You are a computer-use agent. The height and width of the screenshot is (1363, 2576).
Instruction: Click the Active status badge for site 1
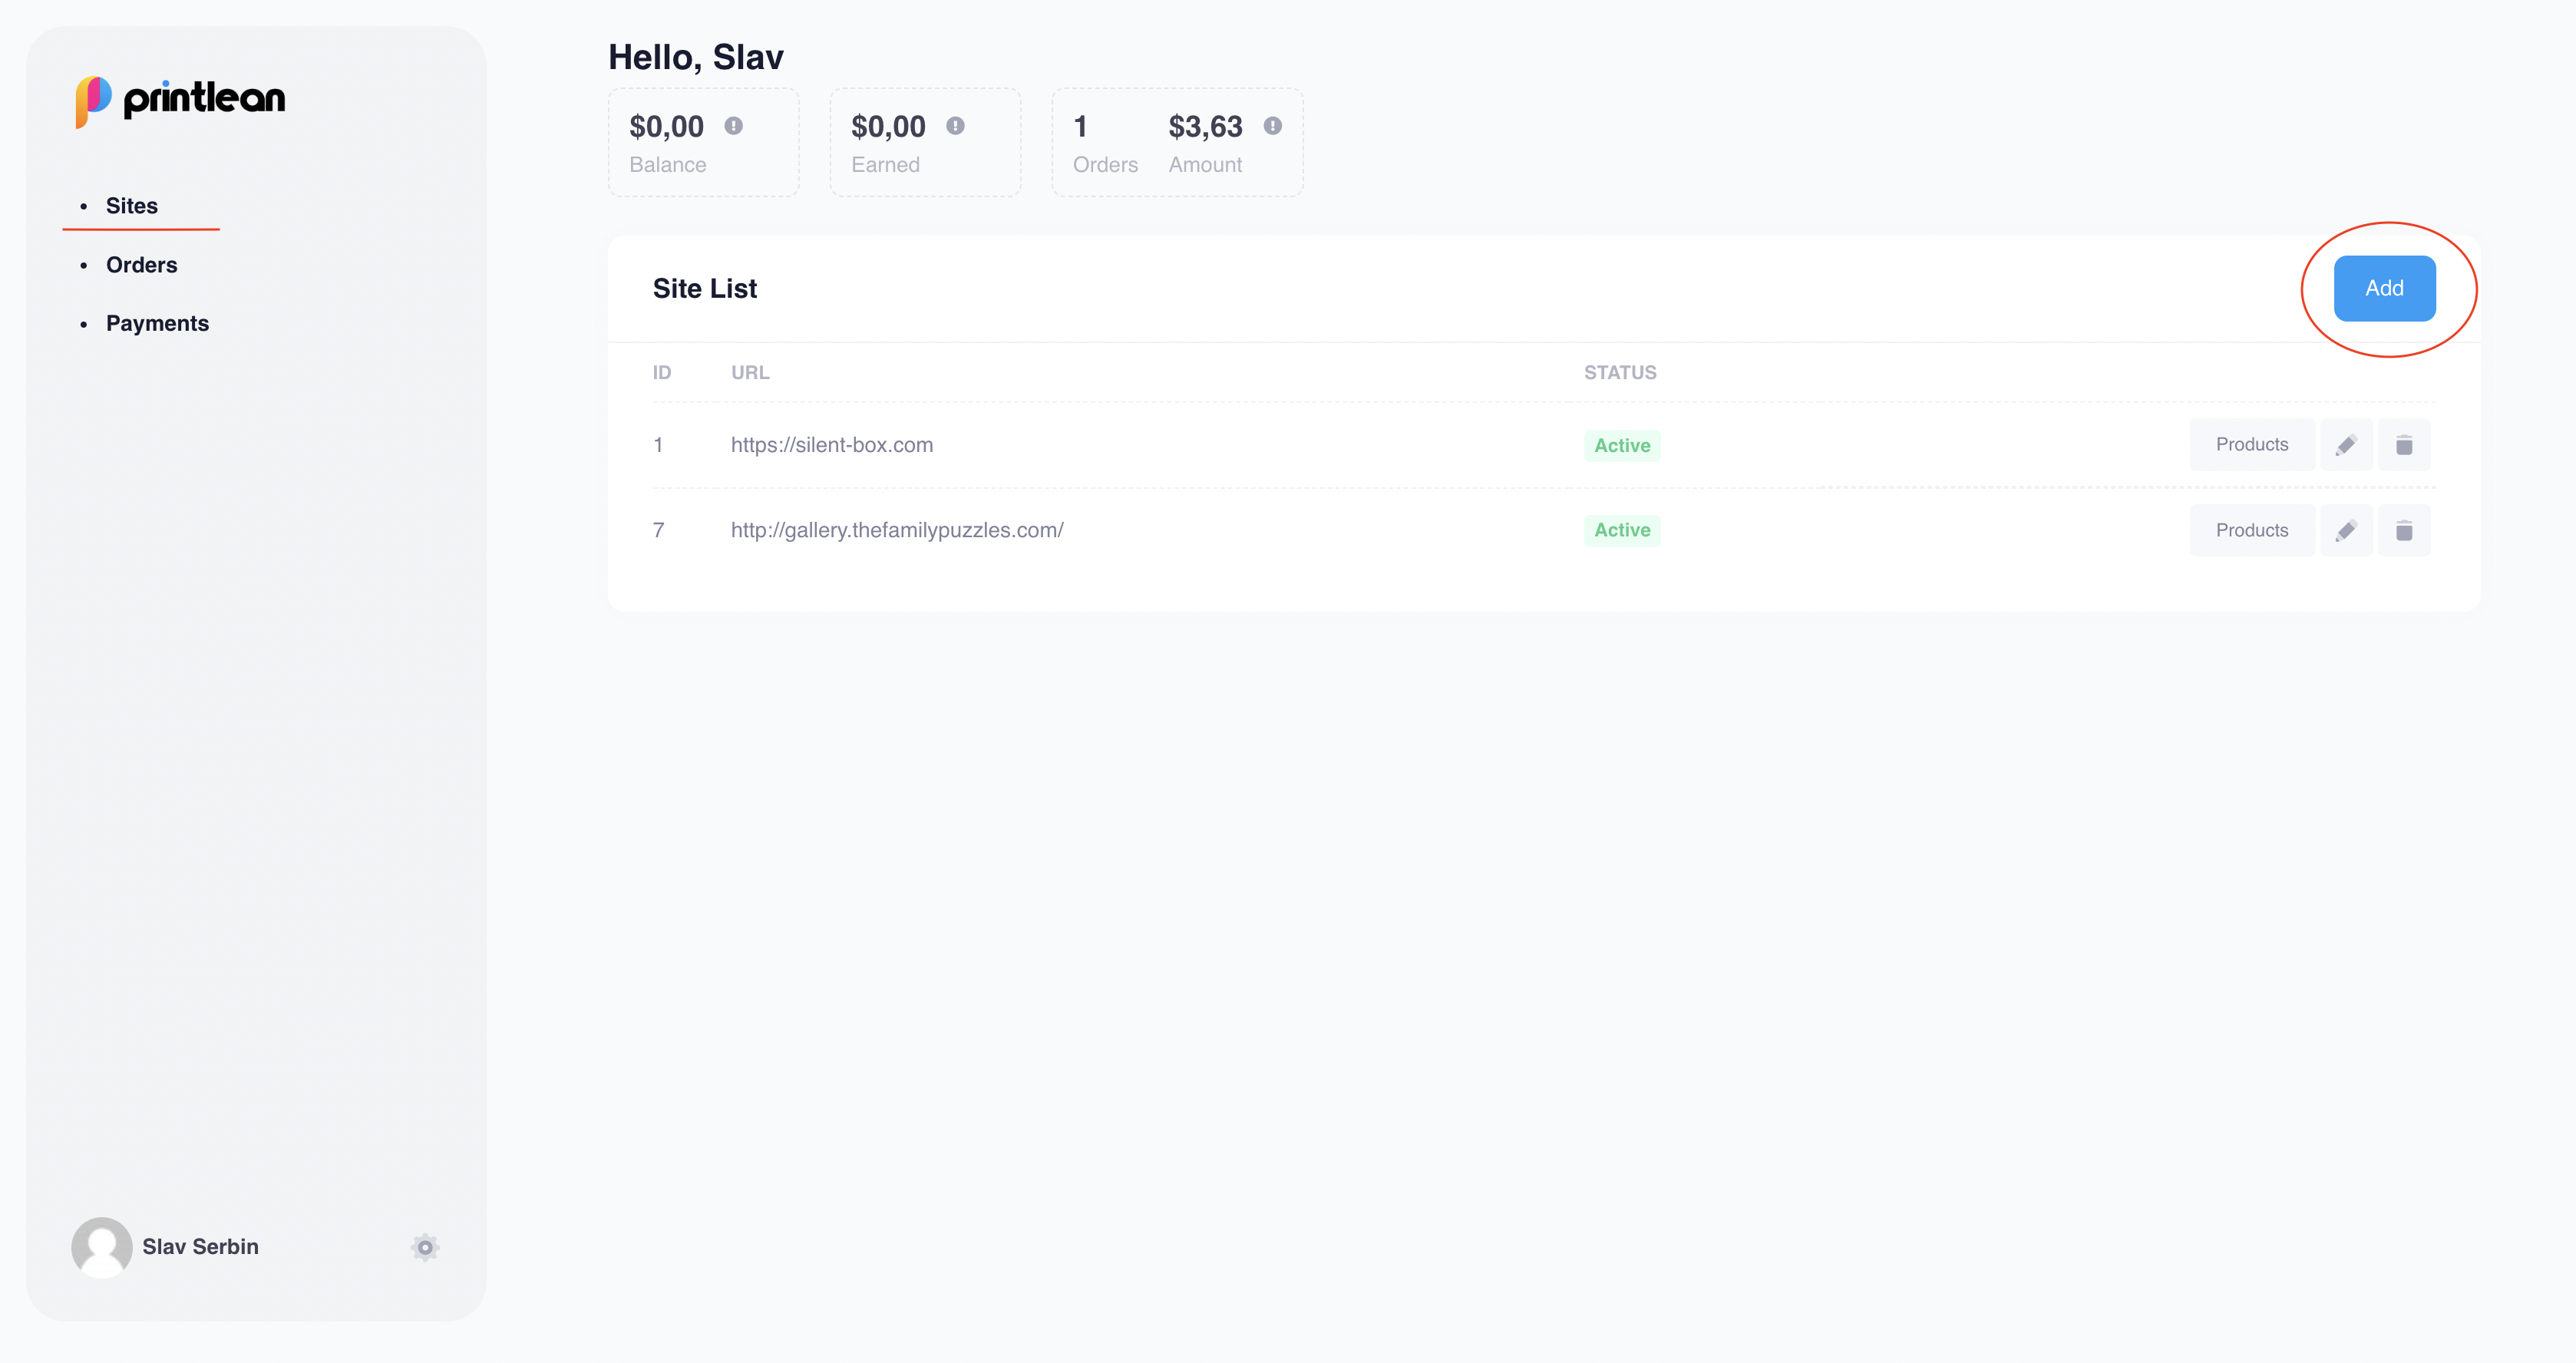coord(1621,445)
